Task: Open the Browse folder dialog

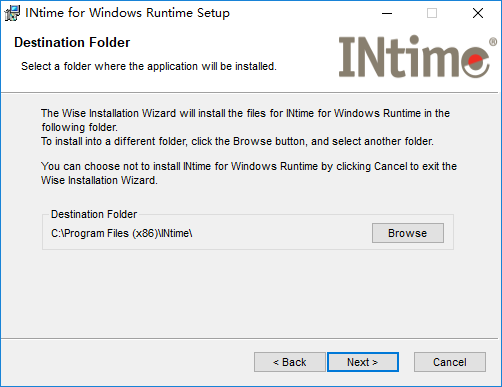Action: (x=408, y=233)
